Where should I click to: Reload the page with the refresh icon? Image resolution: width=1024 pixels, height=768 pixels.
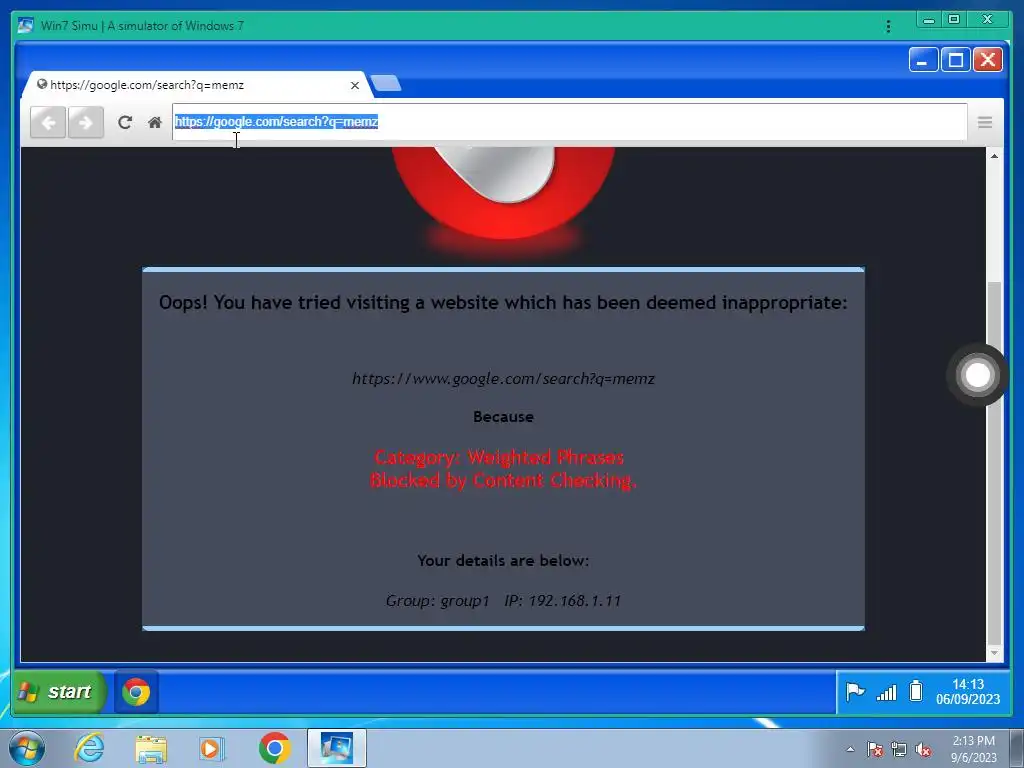tap(125, 122)
